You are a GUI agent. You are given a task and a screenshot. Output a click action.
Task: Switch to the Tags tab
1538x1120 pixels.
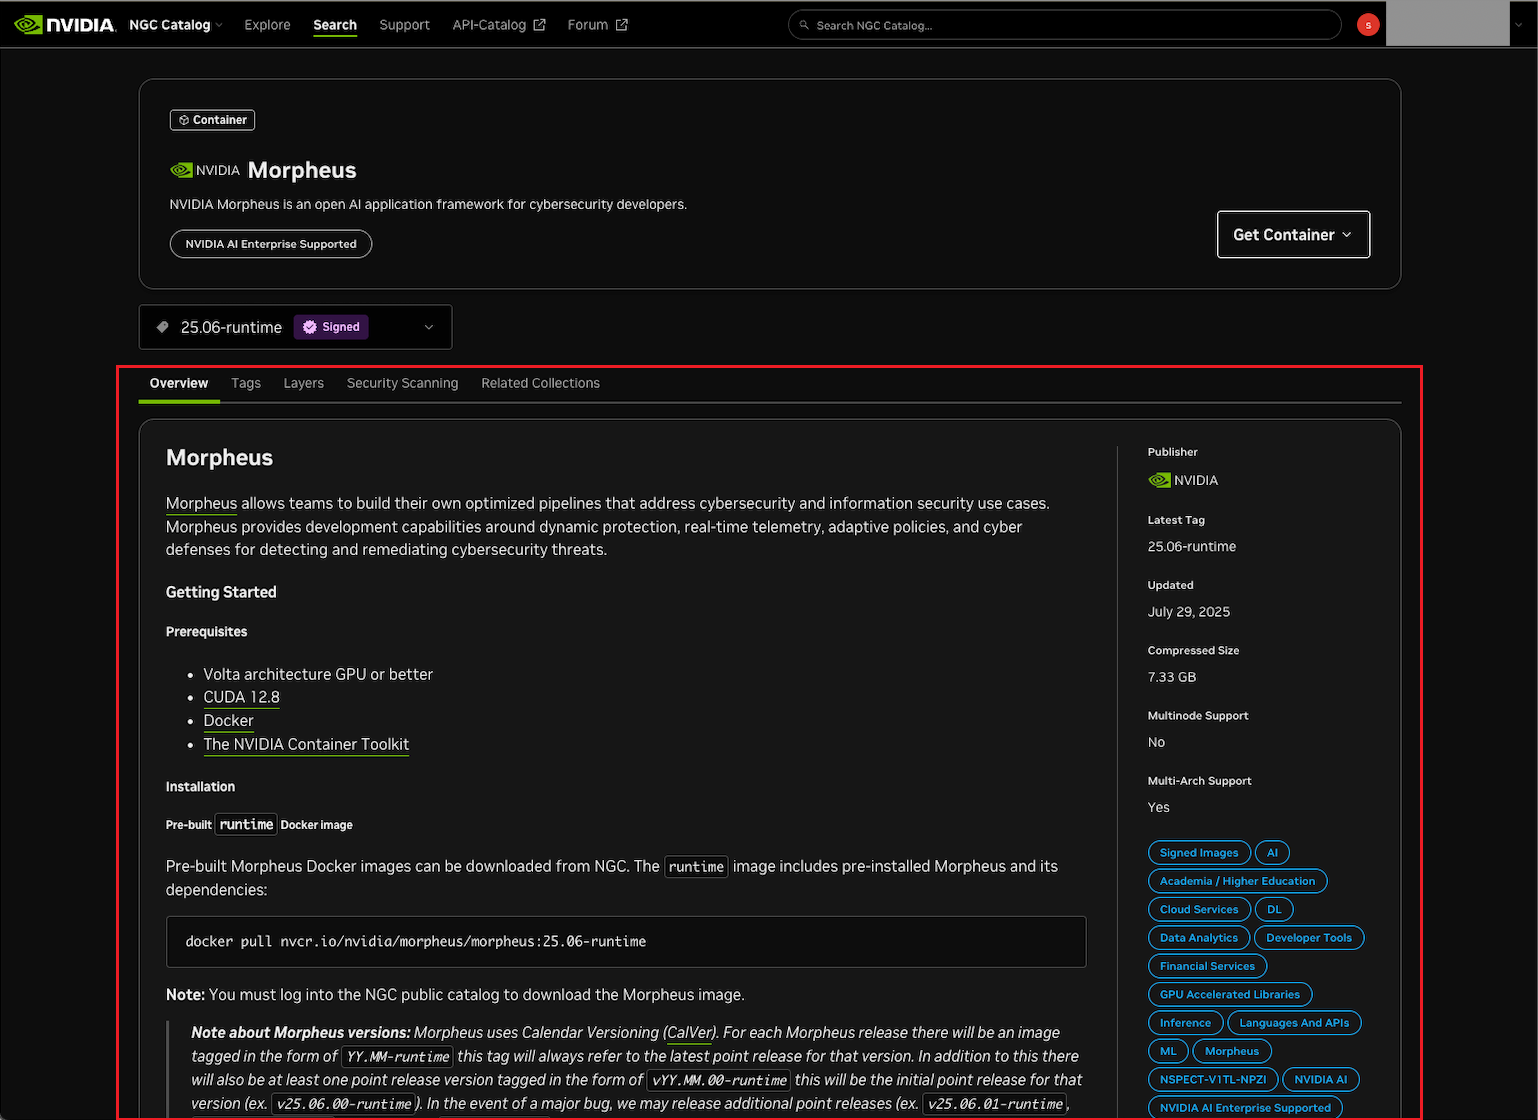click(x=246, y=383)
